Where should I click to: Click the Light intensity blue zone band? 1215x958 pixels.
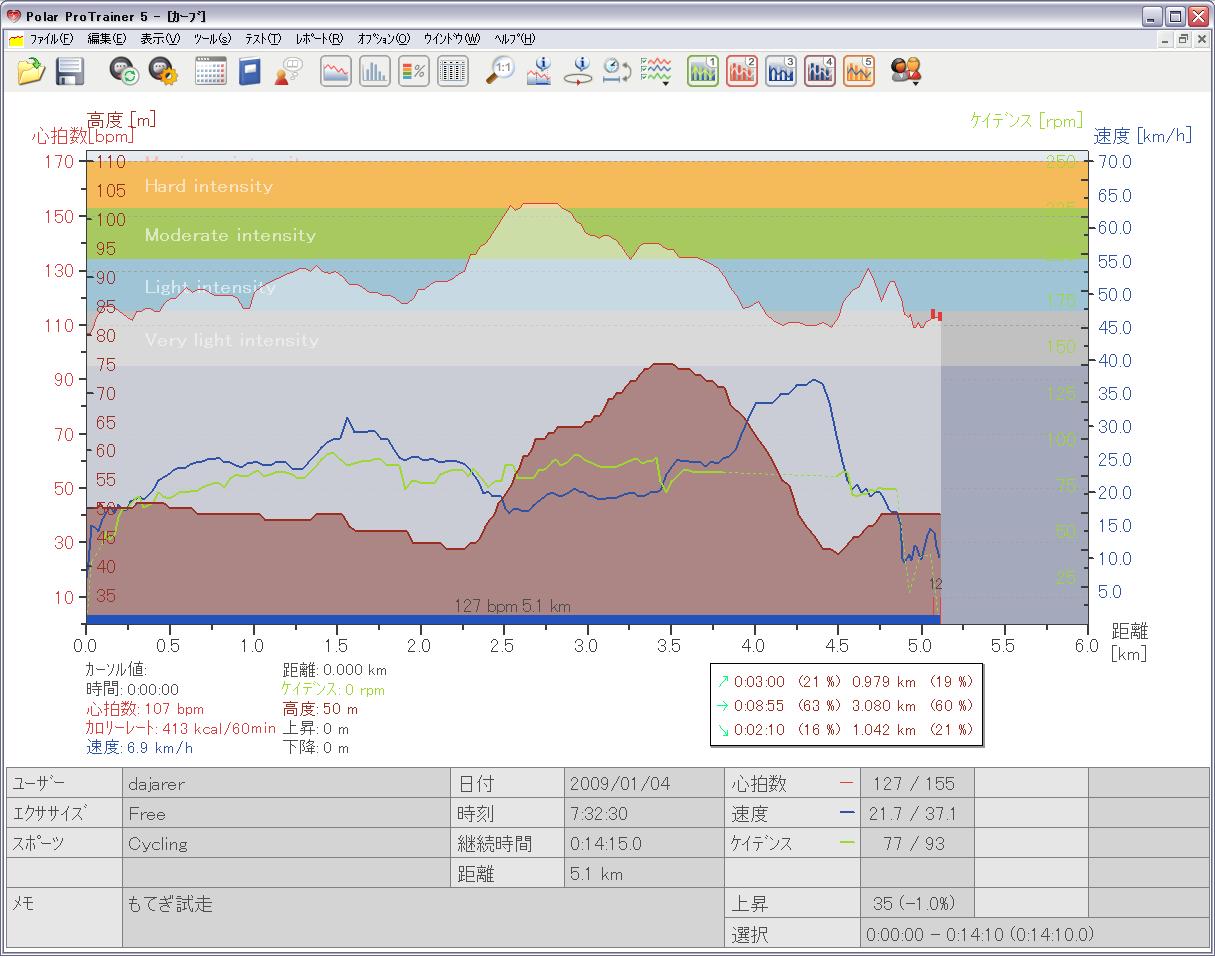click(586, 286)
